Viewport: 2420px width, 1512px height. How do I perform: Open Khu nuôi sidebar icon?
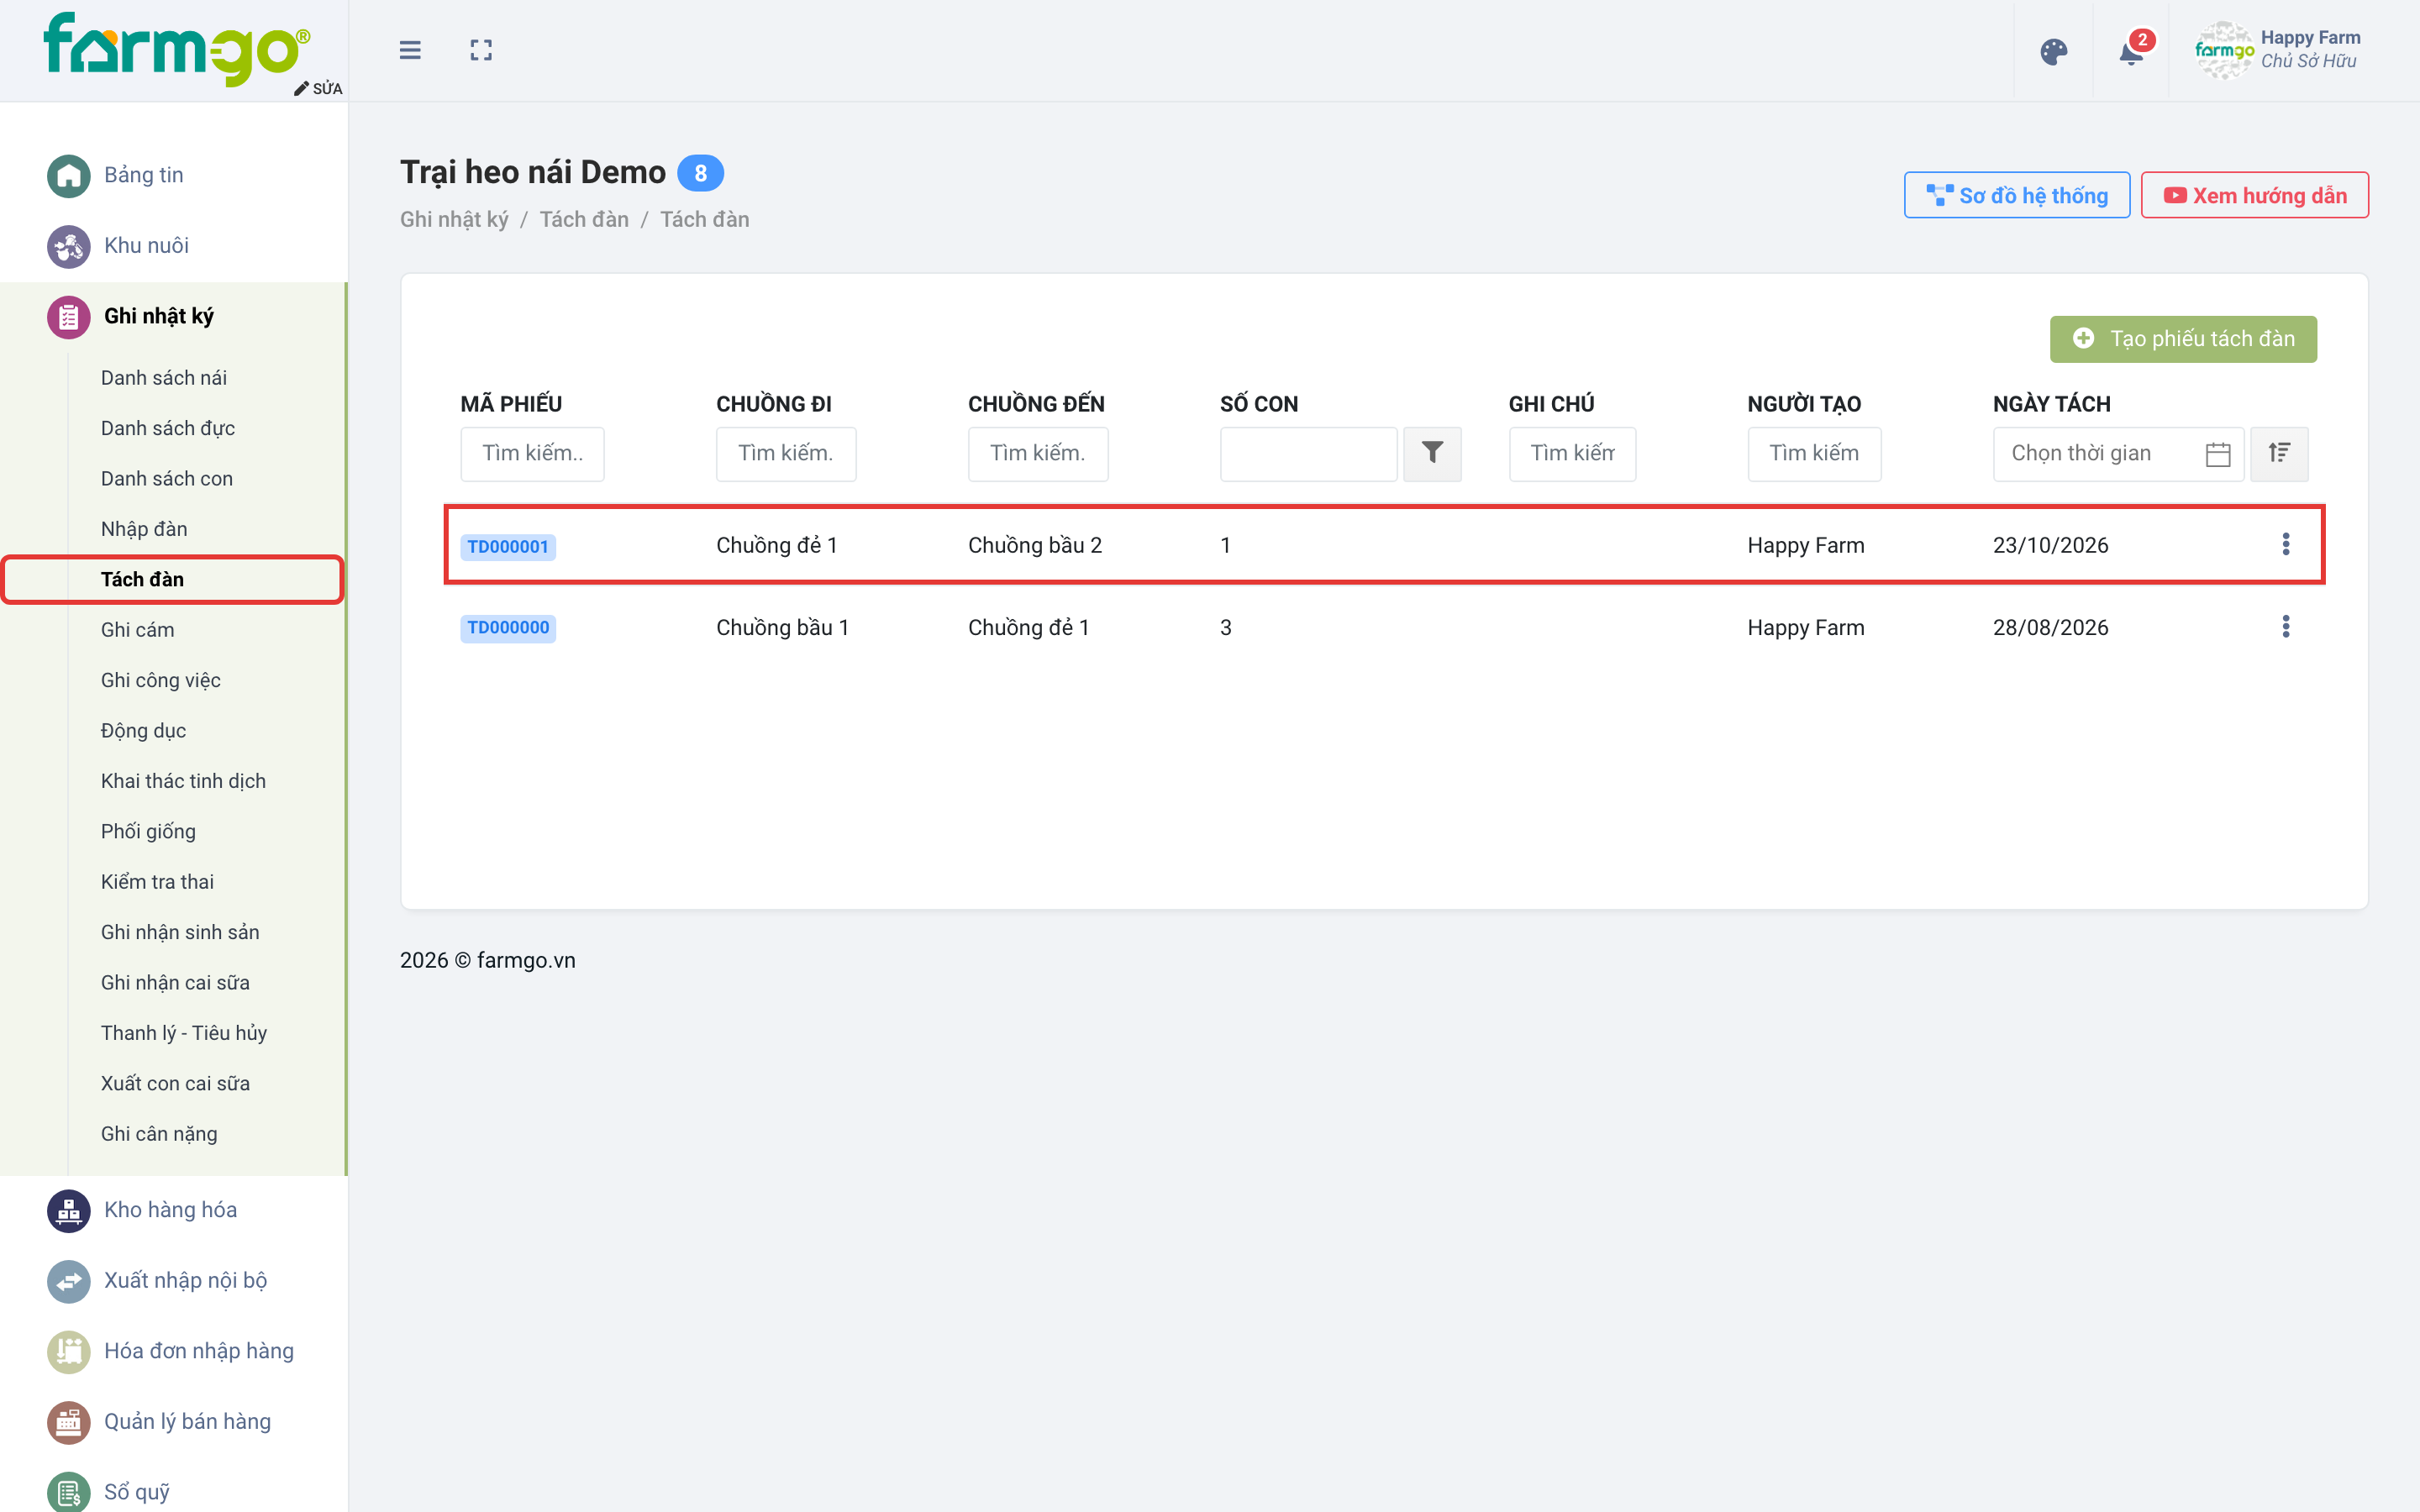point(69,246)
